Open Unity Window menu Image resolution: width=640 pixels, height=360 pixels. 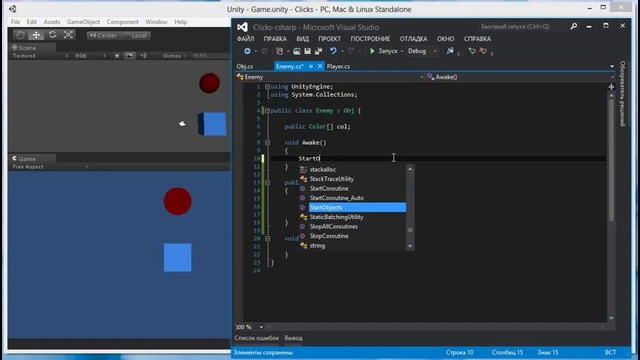(156, 22)
